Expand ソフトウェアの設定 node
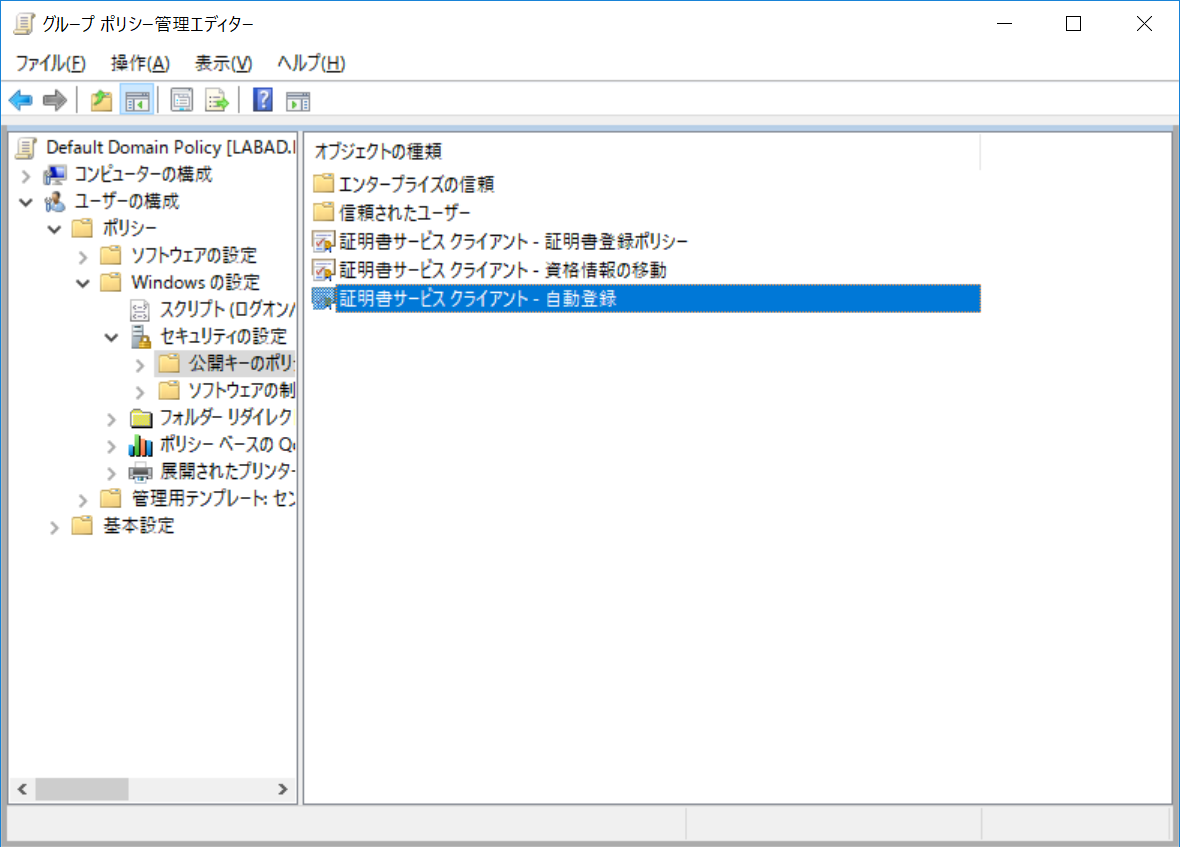 coord(83,257)
